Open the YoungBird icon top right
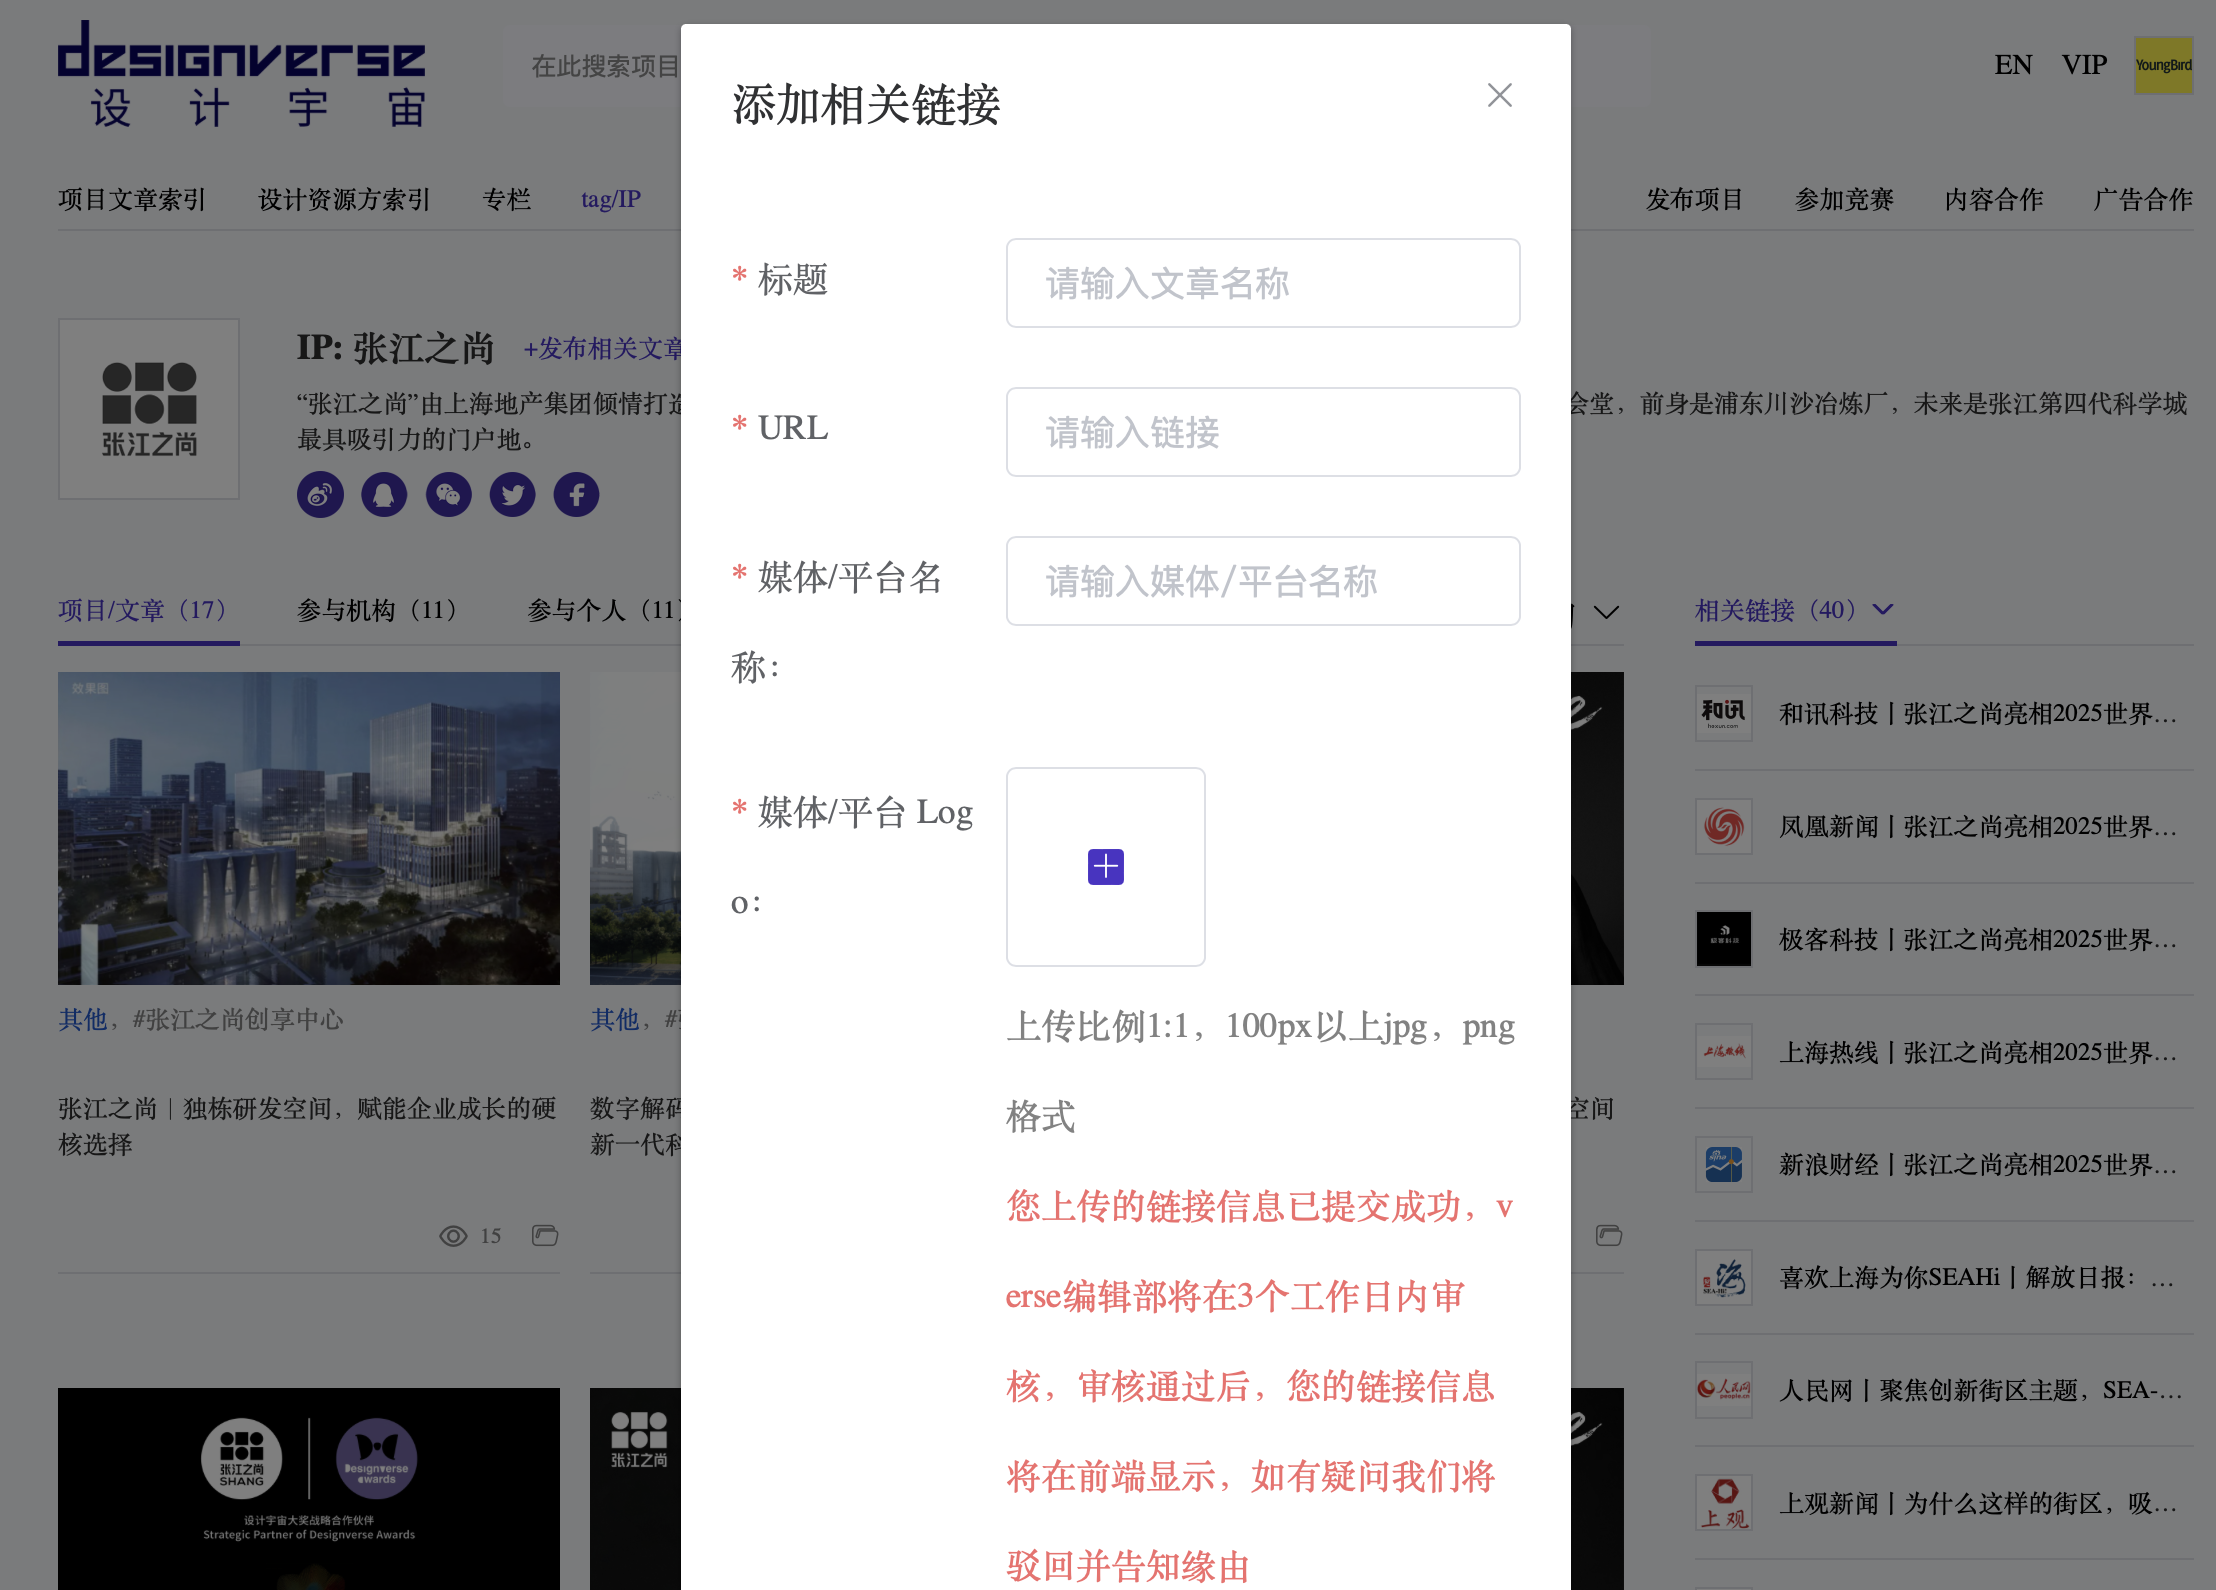 click(x=2163, y=65)
